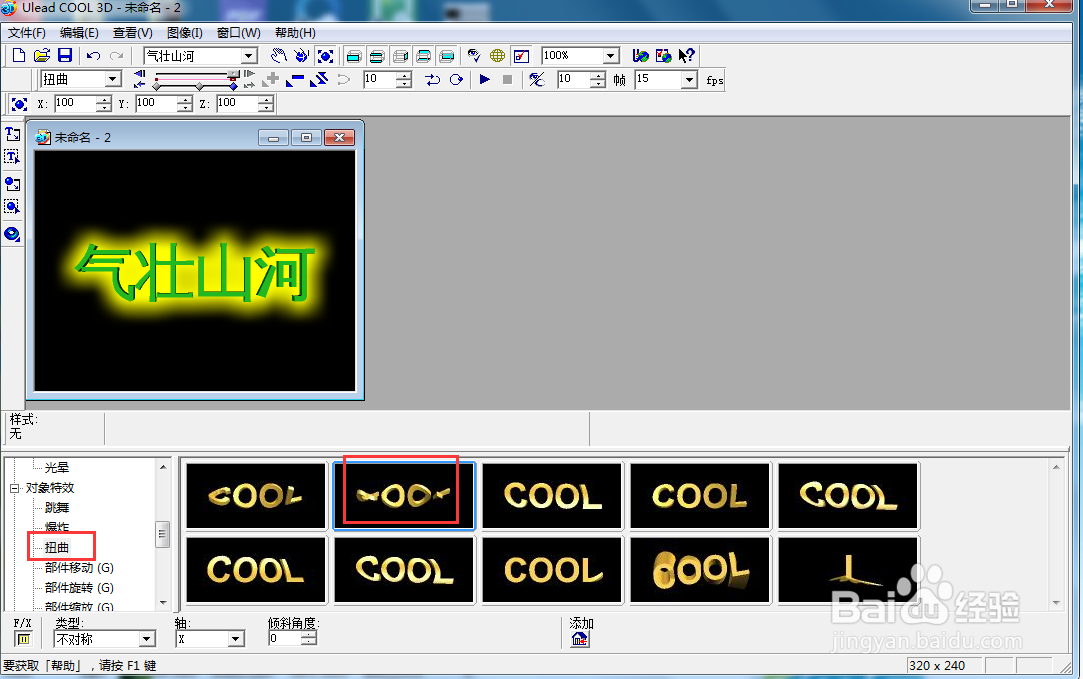
Task: Select 光晕 in the effects tree
Action: pos(57,468)
